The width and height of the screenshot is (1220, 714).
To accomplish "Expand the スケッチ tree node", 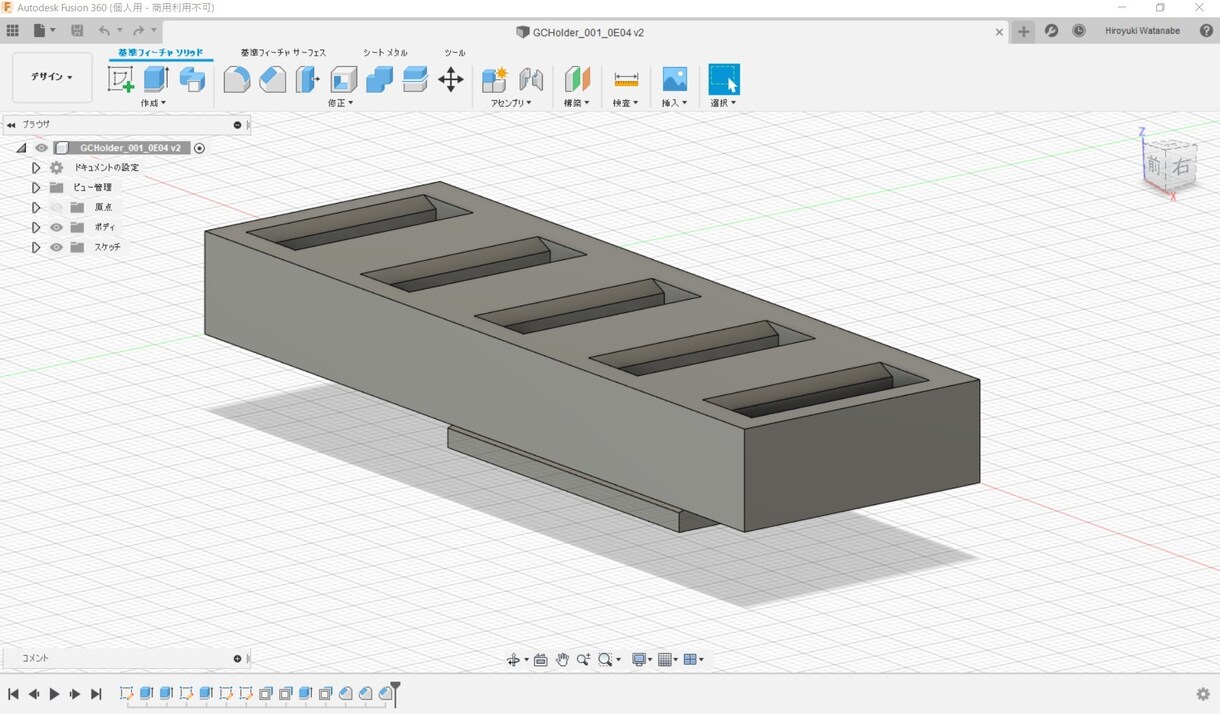I will point(36,247).
